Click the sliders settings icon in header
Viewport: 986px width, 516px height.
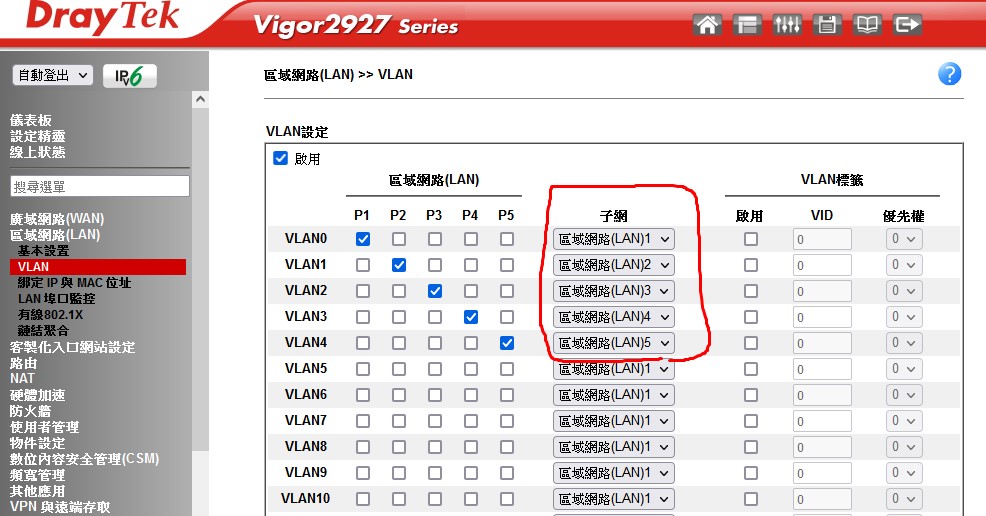tap(787, 25)
